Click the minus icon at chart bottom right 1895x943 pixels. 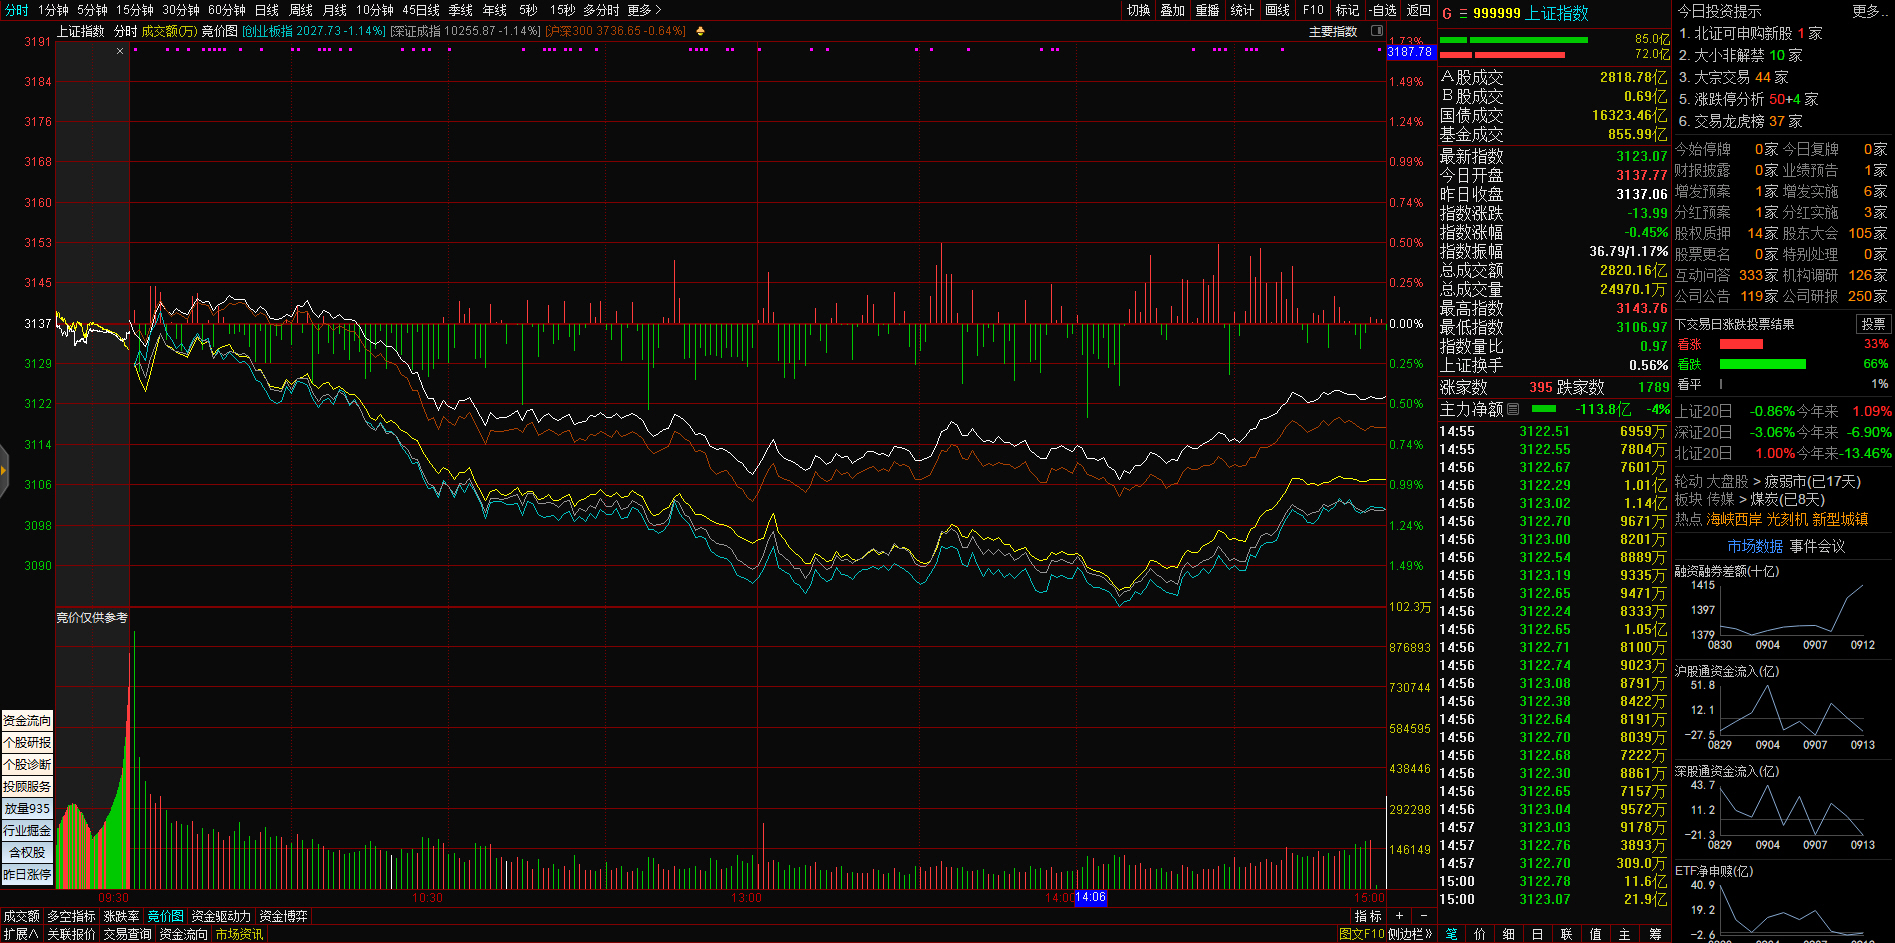[x=1424, y=916]
